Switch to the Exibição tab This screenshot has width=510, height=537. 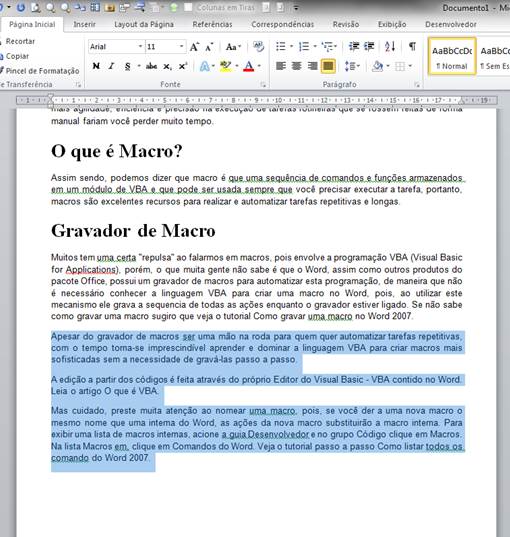(x=392, y=24)
